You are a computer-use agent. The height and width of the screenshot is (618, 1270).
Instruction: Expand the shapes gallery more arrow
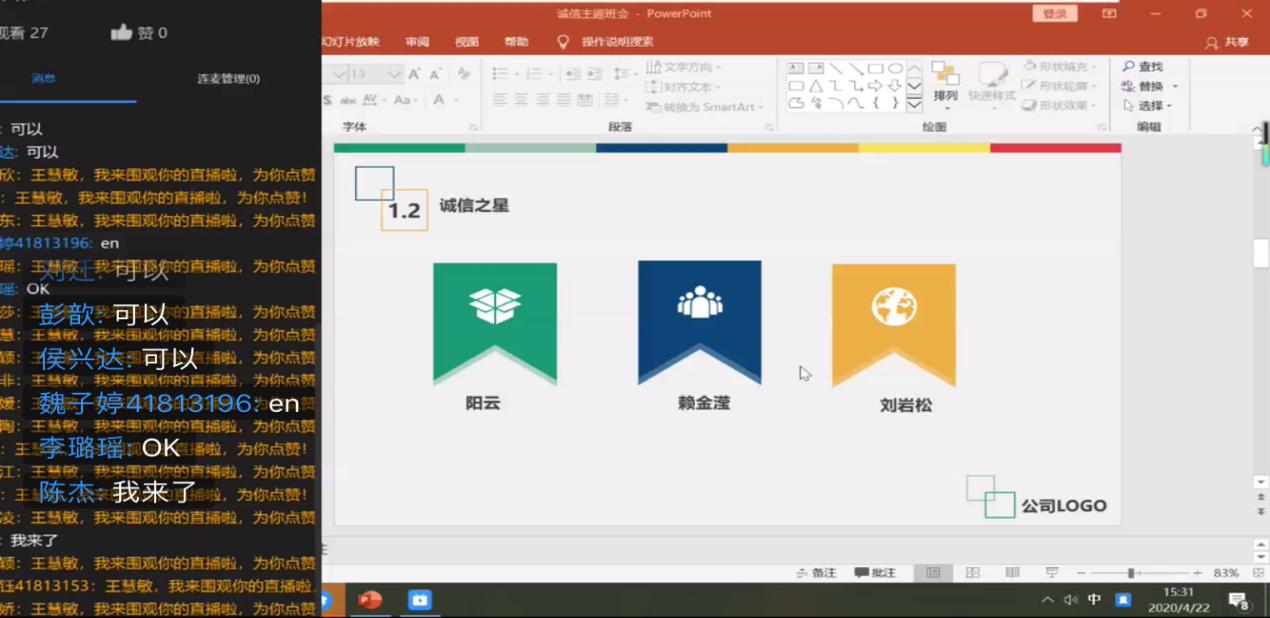coord(914,103)
